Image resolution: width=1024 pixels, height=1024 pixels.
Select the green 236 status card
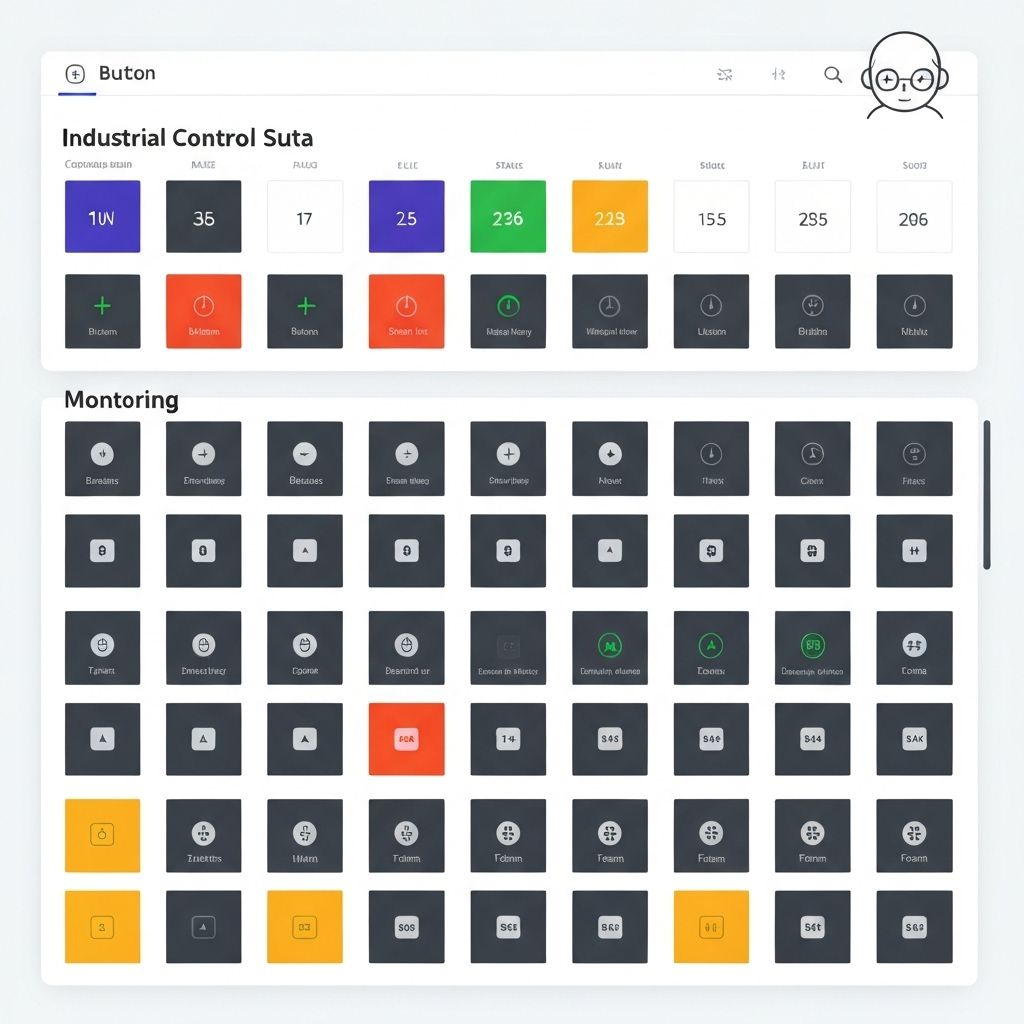pos(507,216)
